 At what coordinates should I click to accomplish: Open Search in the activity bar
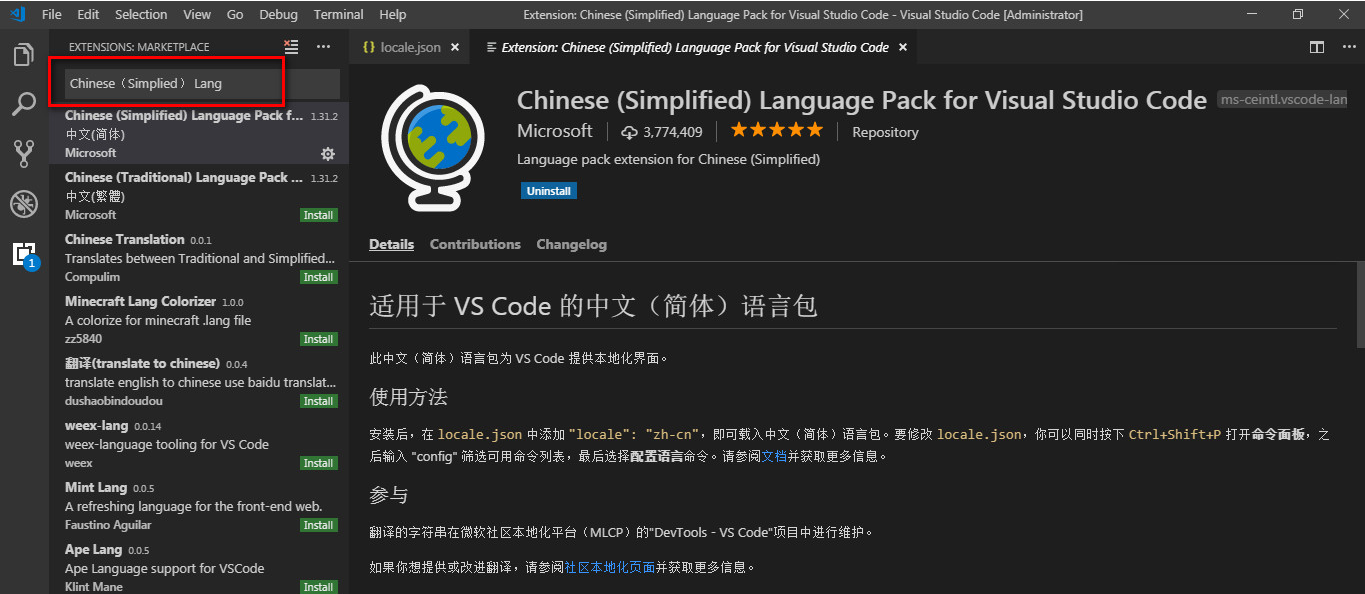point(23,104)
